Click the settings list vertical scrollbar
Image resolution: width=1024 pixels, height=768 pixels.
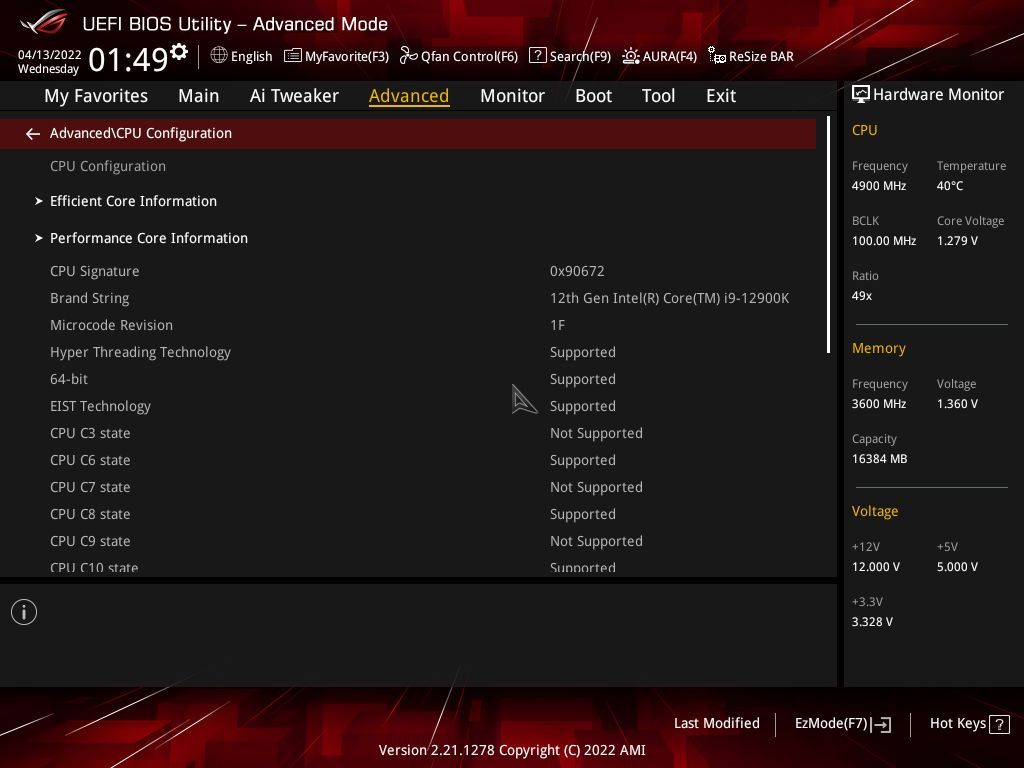[x=829, y=235]
